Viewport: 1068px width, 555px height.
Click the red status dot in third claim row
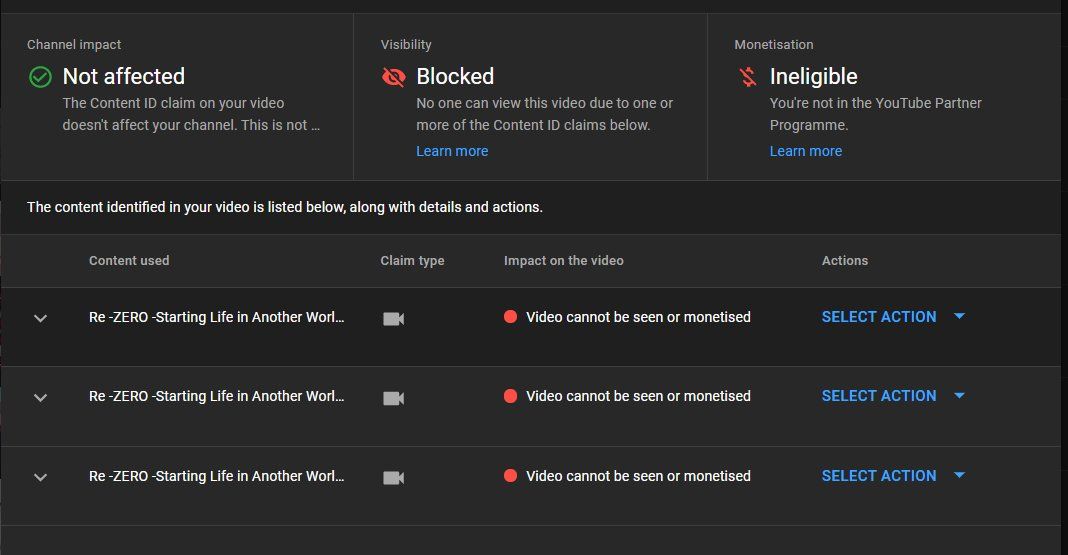pos(510,476)
